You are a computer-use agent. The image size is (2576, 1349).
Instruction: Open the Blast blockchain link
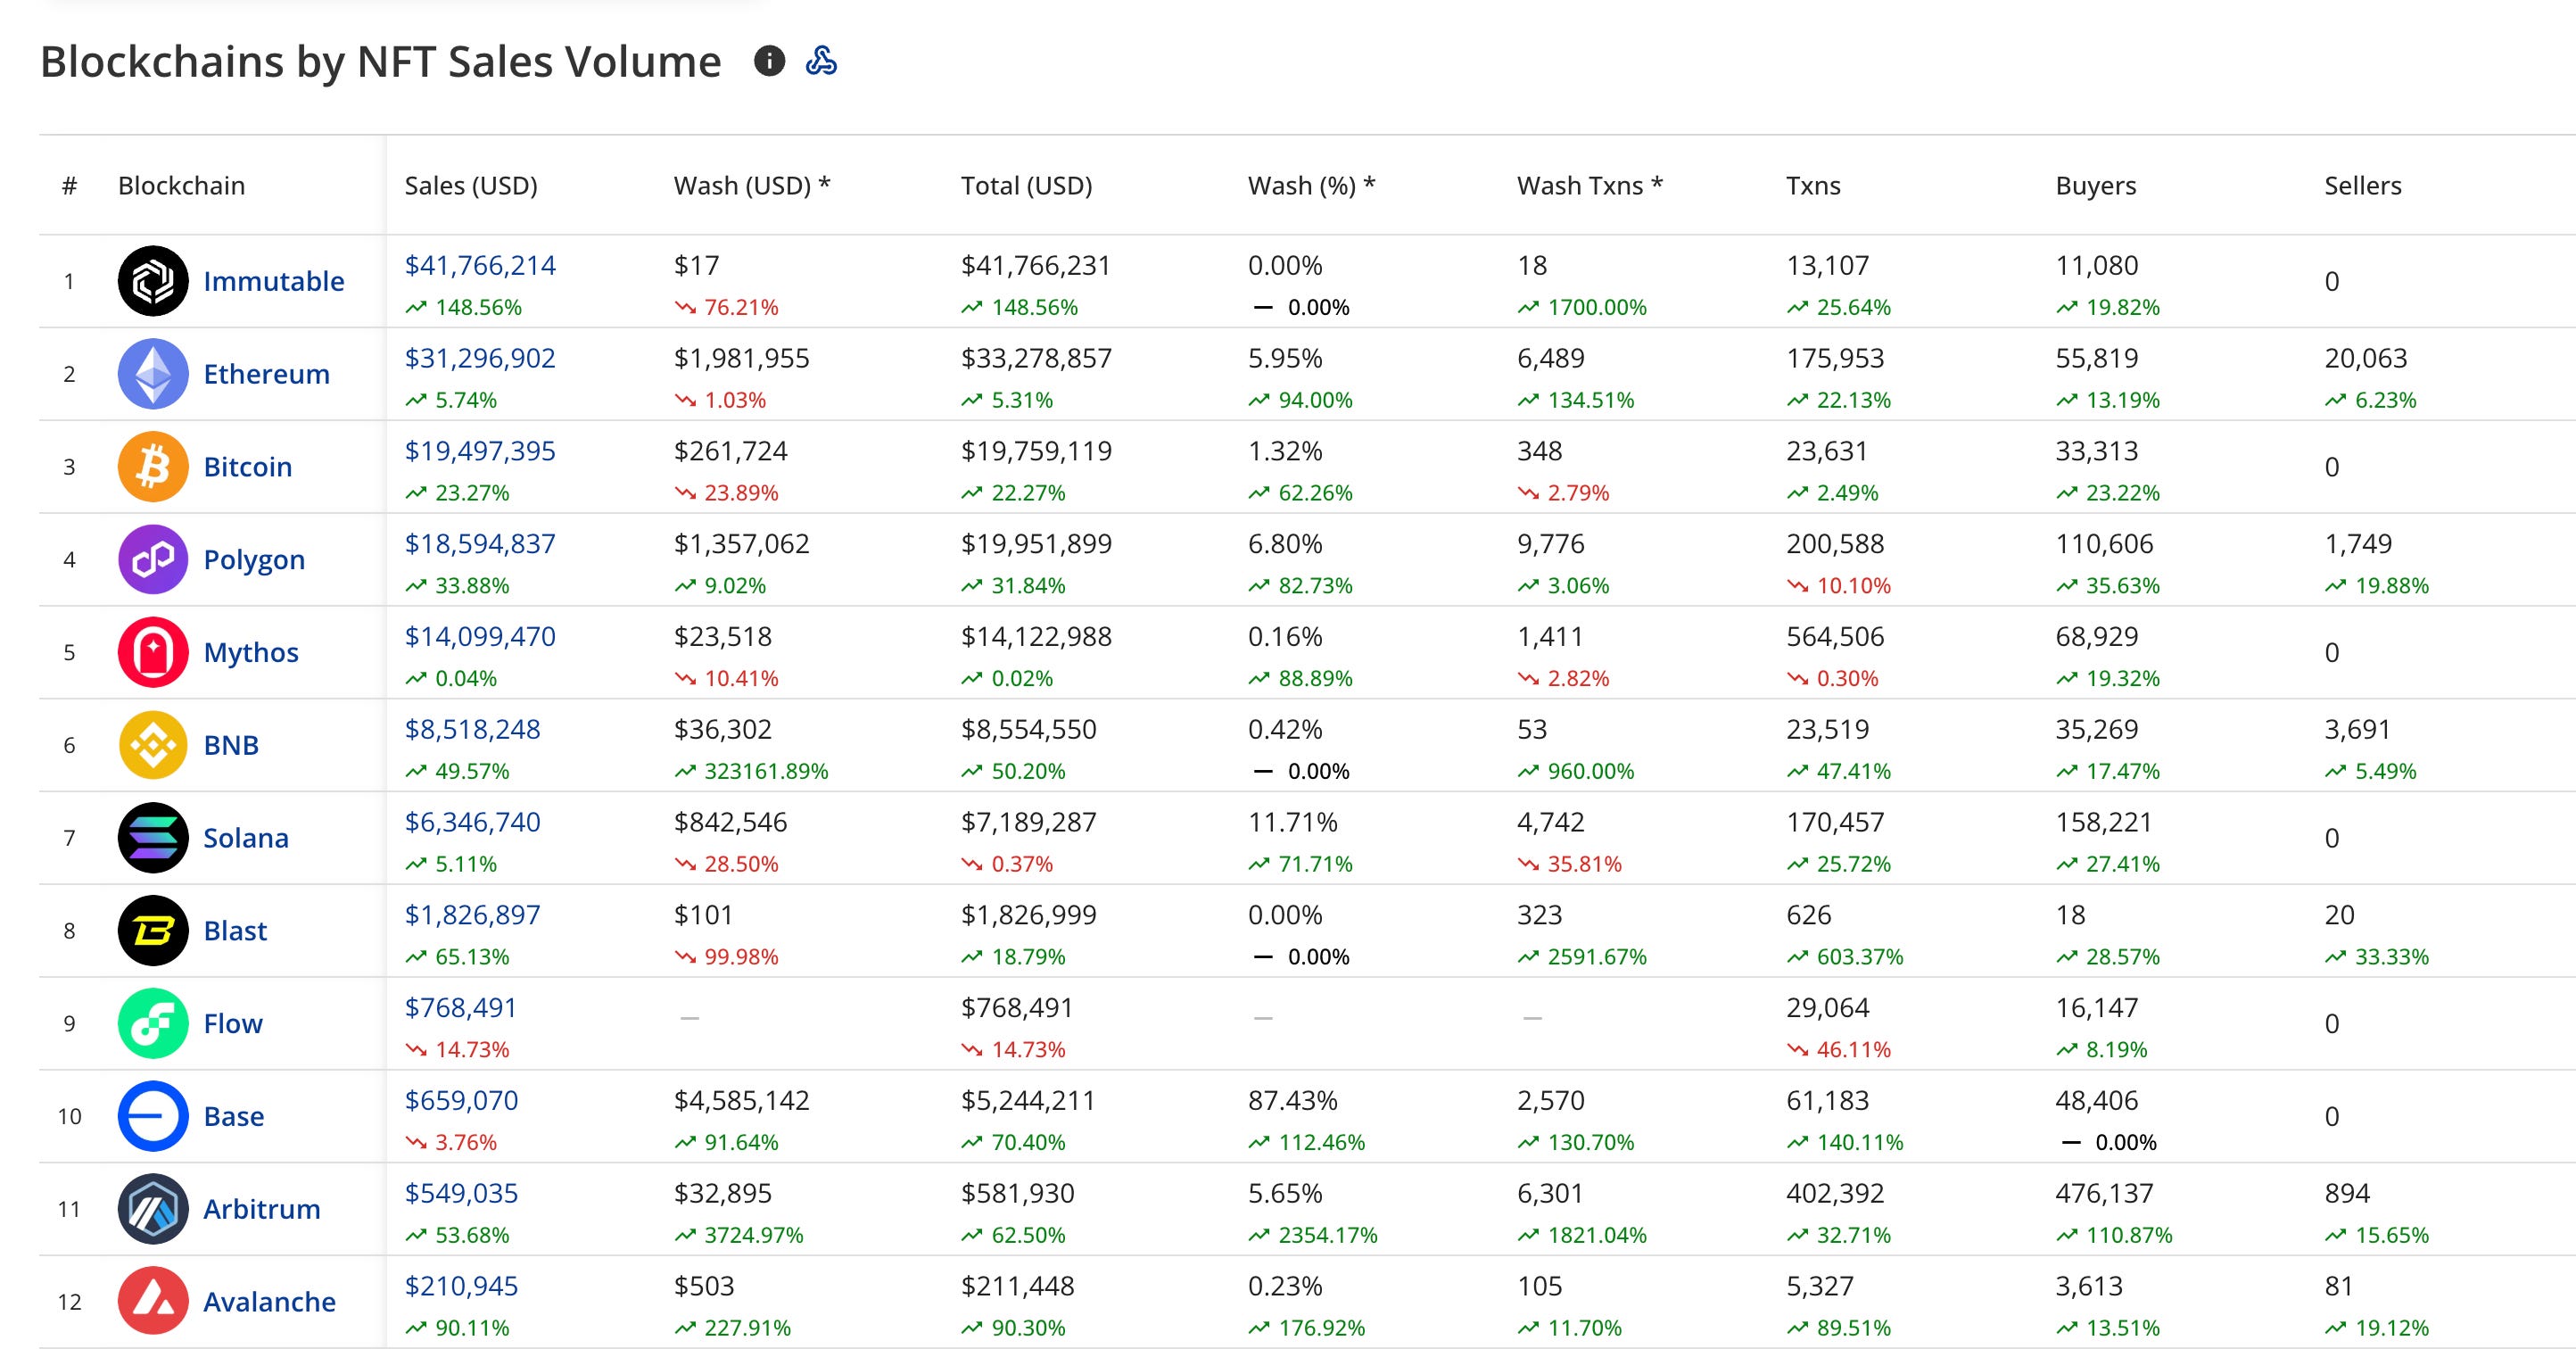coord(235,931)
